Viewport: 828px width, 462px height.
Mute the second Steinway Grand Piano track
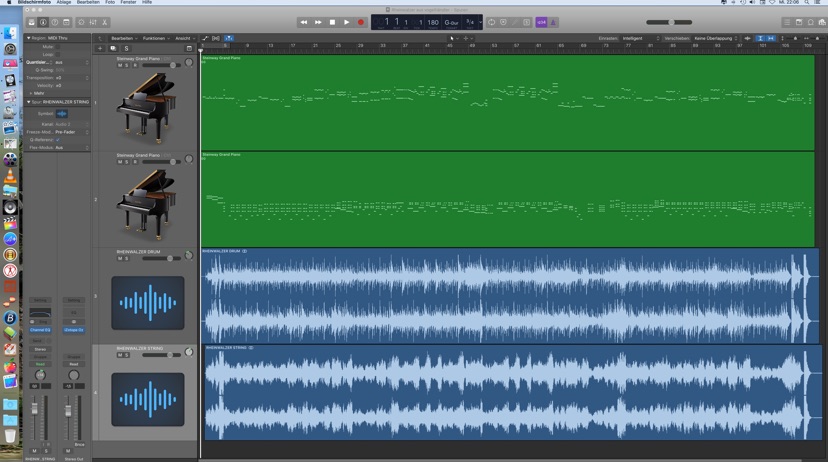pyautogui.click(x=120, y=162)
